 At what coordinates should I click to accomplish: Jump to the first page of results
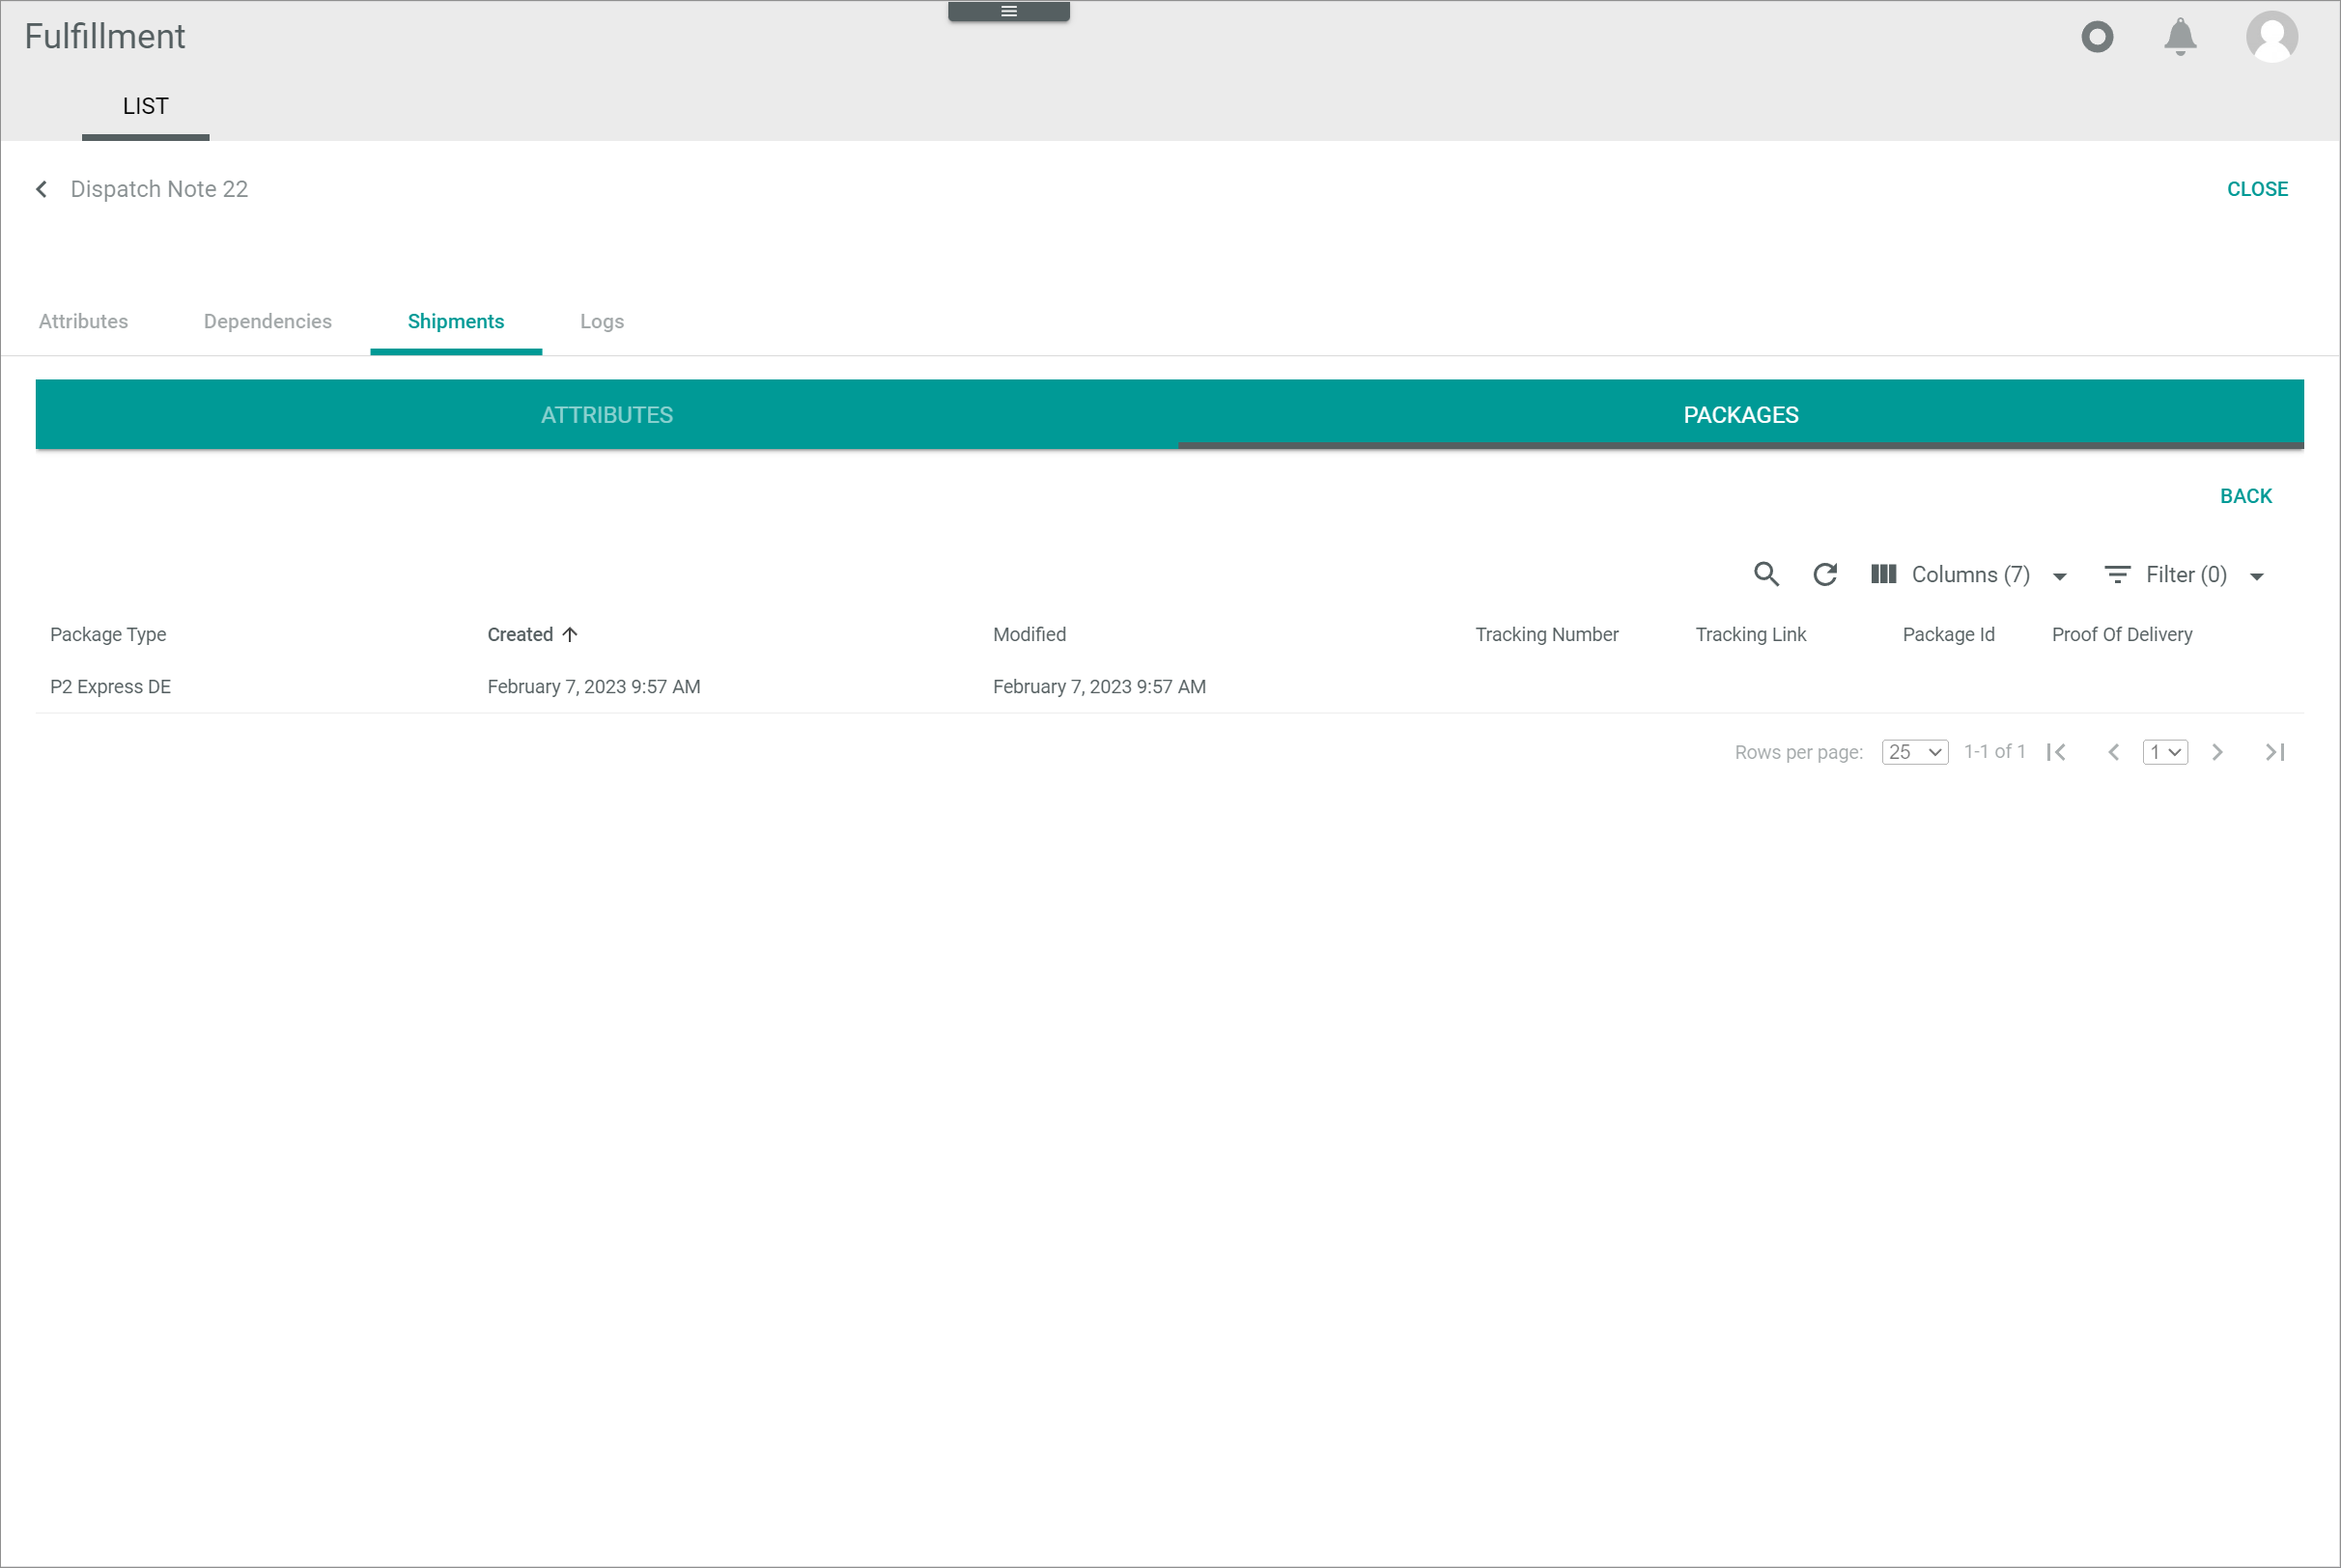coord(2056,752)
